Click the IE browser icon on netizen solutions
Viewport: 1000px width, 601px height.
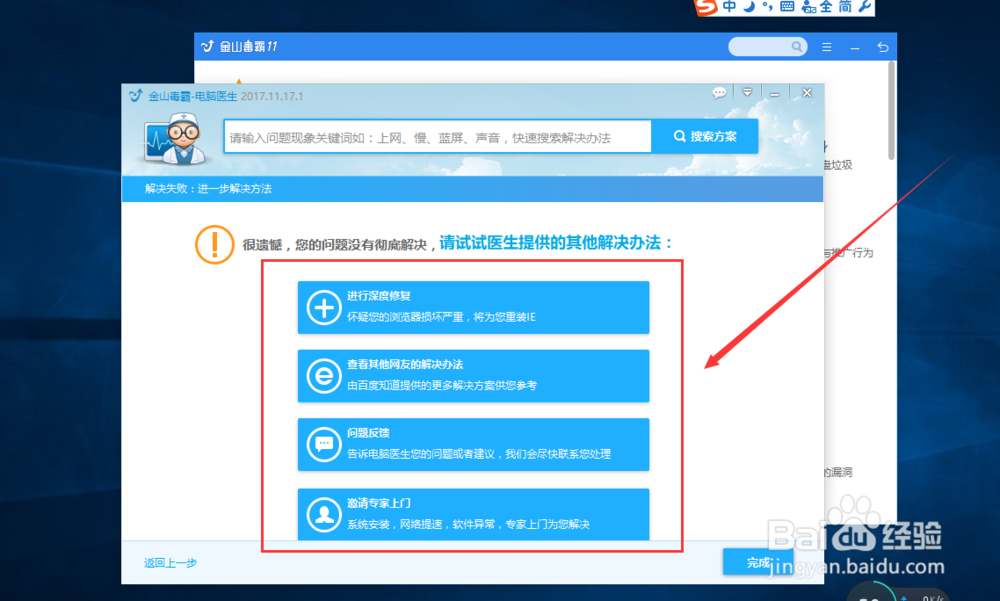click(324, 376)
